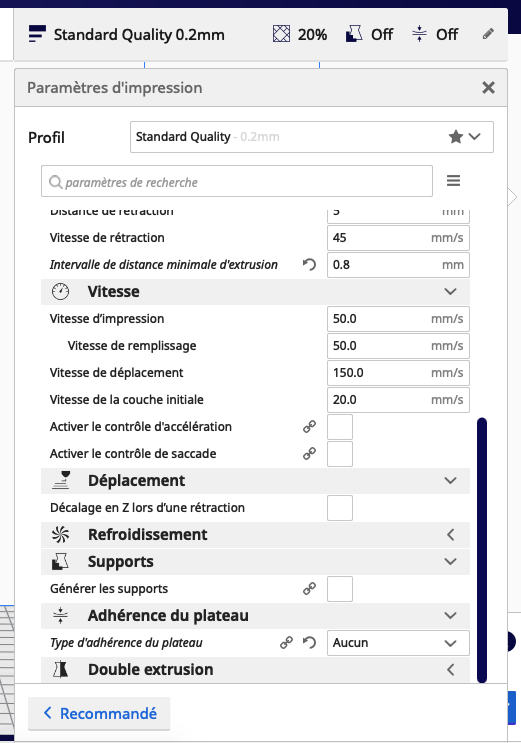Click the Double extrusion header label
Viewport: 521px width, 743px height.
point(151,670)
